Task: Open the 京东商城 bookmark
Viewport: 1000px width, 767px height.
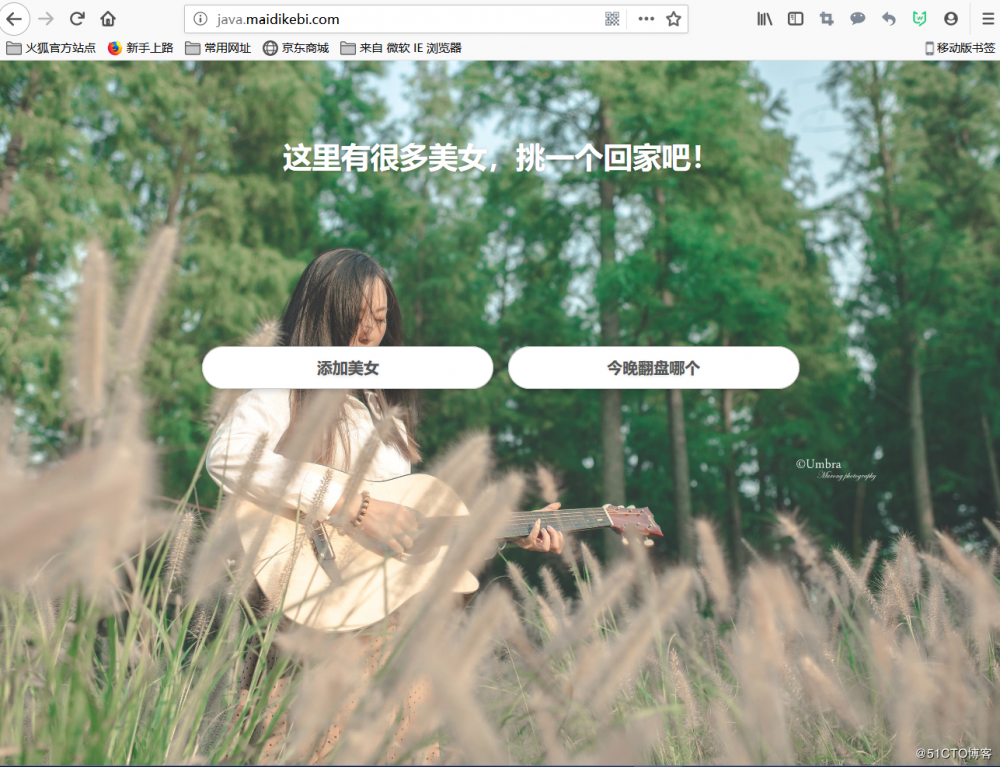Action: pos(296,48)
